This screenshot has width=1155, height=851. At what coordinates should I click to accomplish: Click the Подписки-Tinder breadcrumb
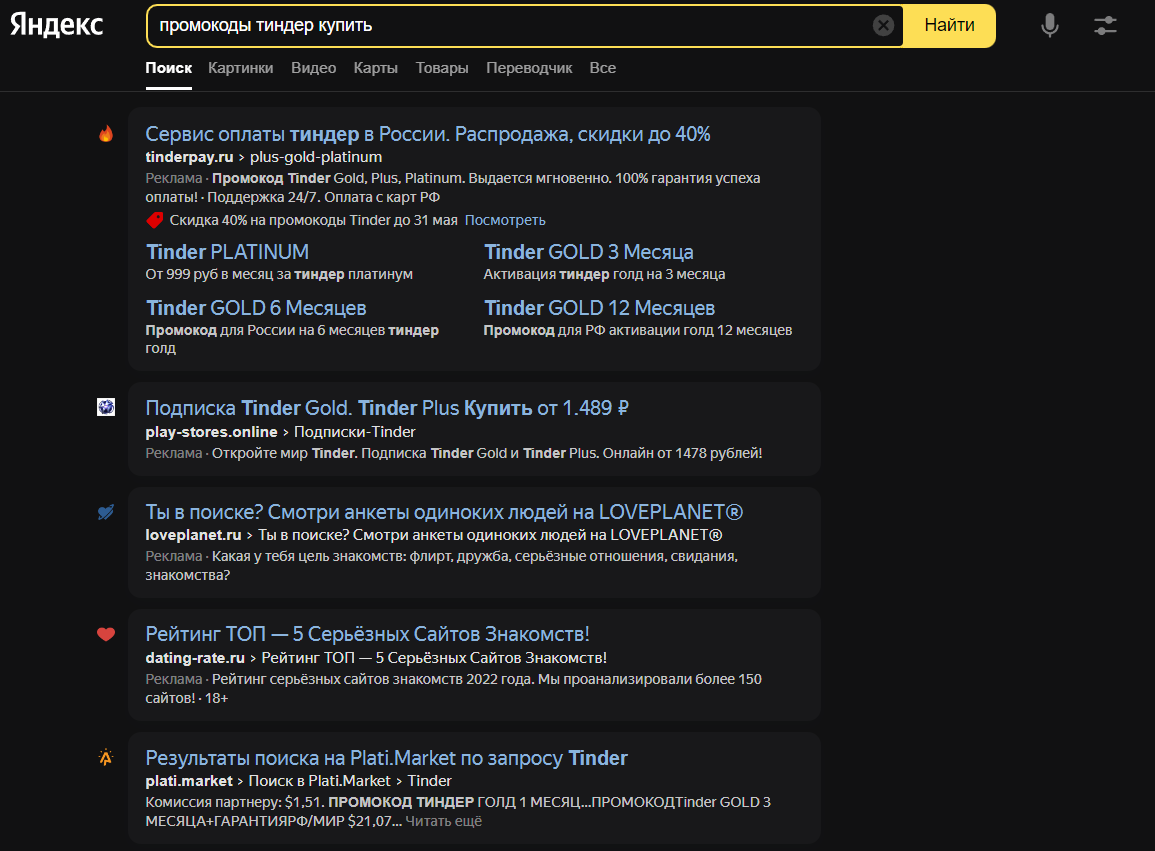pyautogui.click(x=354, y=432)
